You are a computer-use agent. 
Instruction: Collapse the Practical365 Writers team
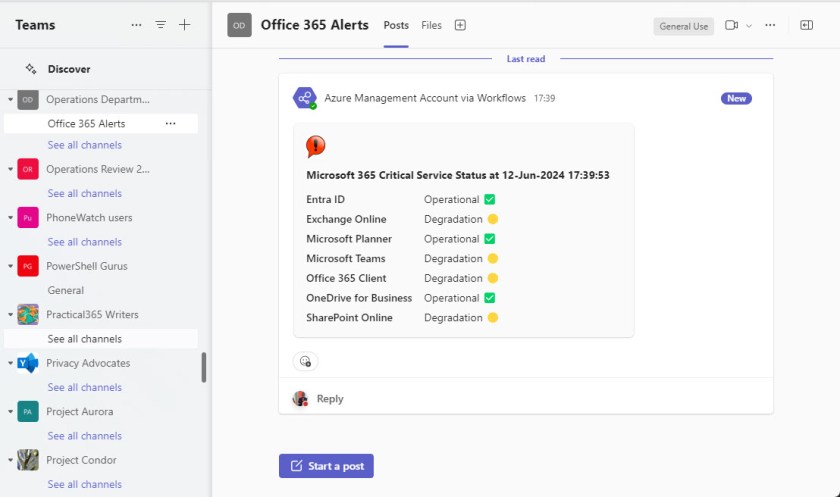point(10,315)
